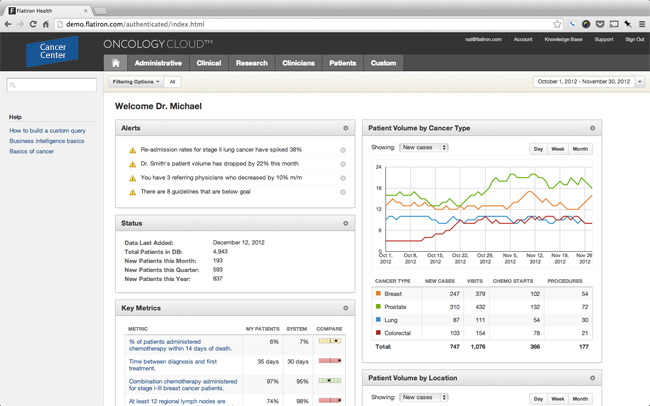Open the date range dropdown
Image resolution: width=650 pixels, height=406 pixels.
click(588, 82)
